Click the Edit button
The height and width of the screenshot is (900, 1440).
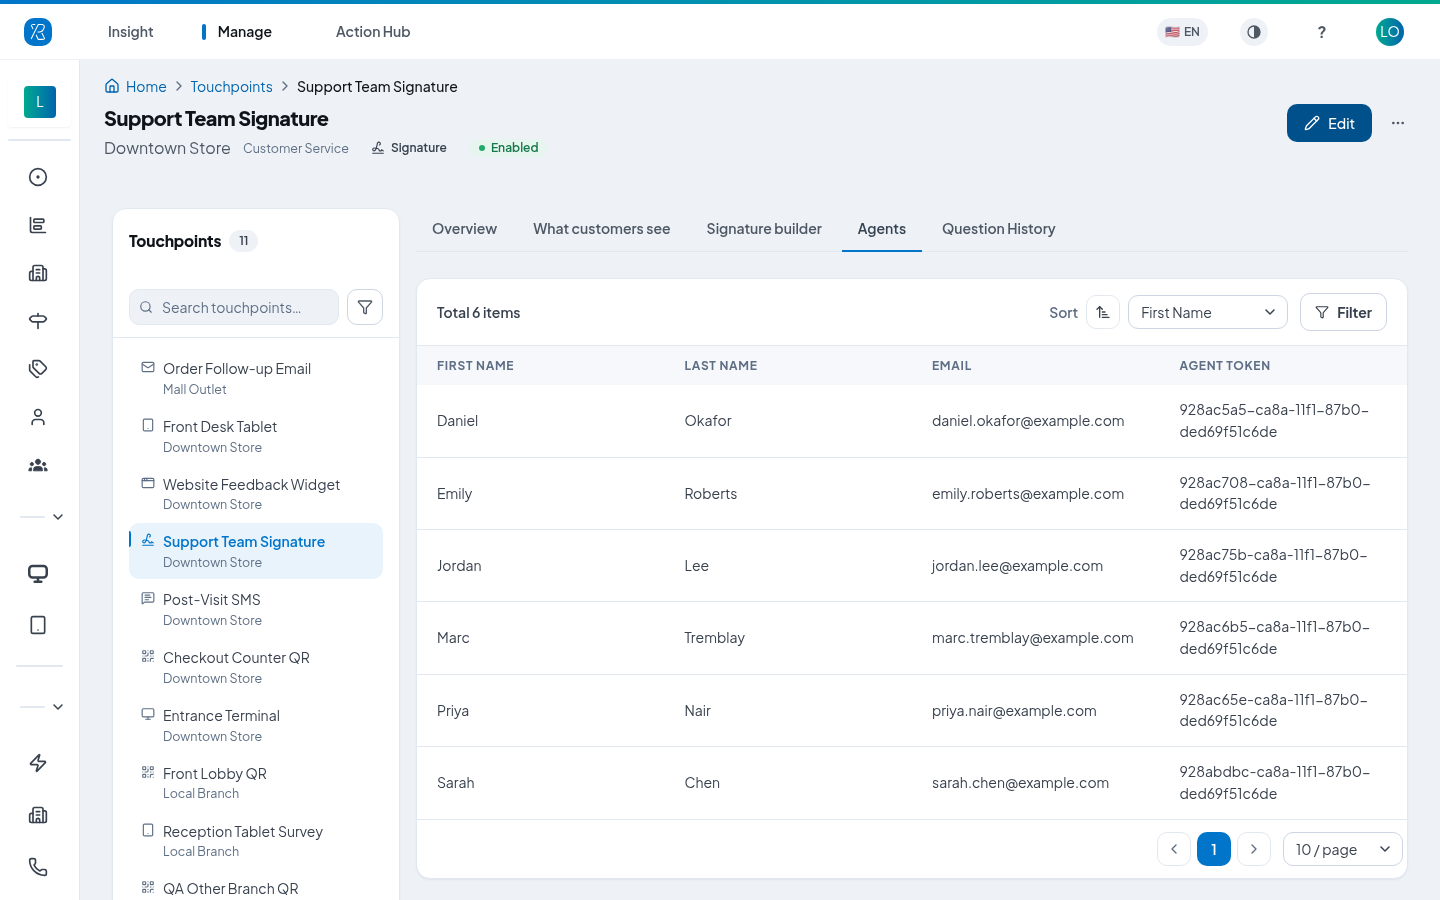tap(1329, 123)
